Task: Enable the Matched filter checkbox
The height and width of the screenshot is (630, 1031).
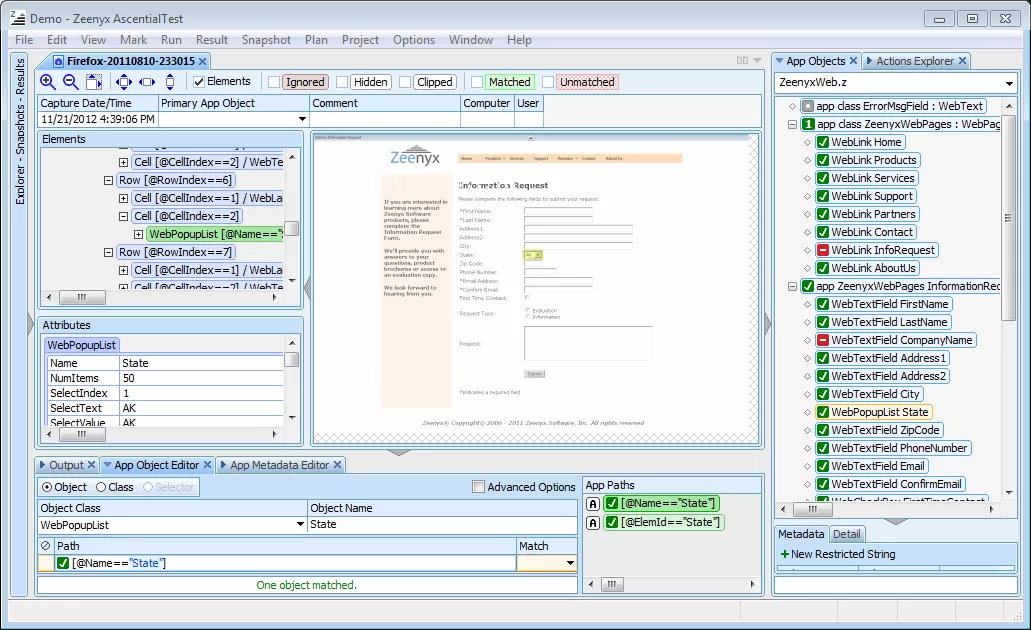Action: pos(477,82)
